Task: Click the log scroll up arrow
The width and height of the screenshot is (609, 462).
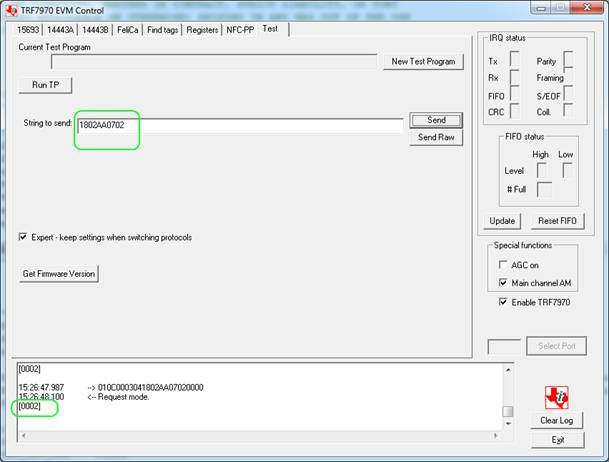Action: coord(508,370)
